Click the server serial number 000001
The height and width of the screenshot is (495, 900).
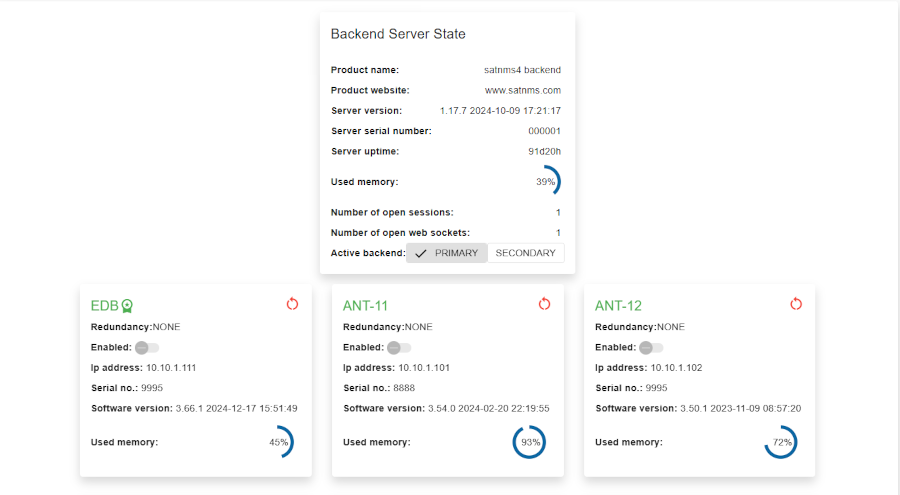coord(544,131)
